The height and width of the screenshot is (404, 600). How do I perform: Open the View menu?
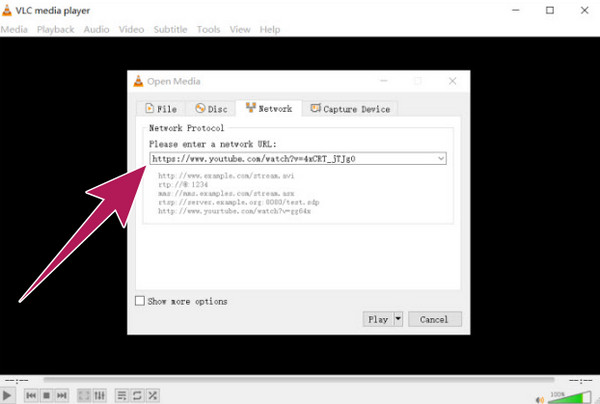[x=240, y=29]
